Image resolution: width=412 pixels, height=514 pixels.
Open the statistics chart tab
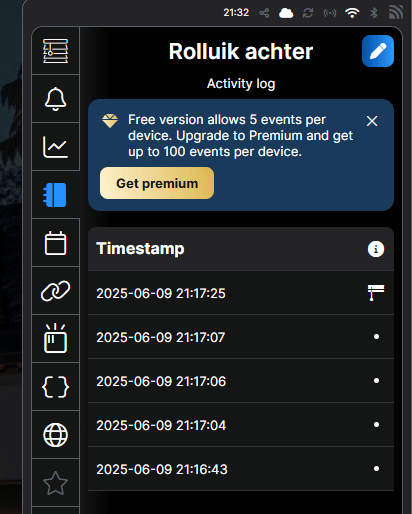[55, 147]
